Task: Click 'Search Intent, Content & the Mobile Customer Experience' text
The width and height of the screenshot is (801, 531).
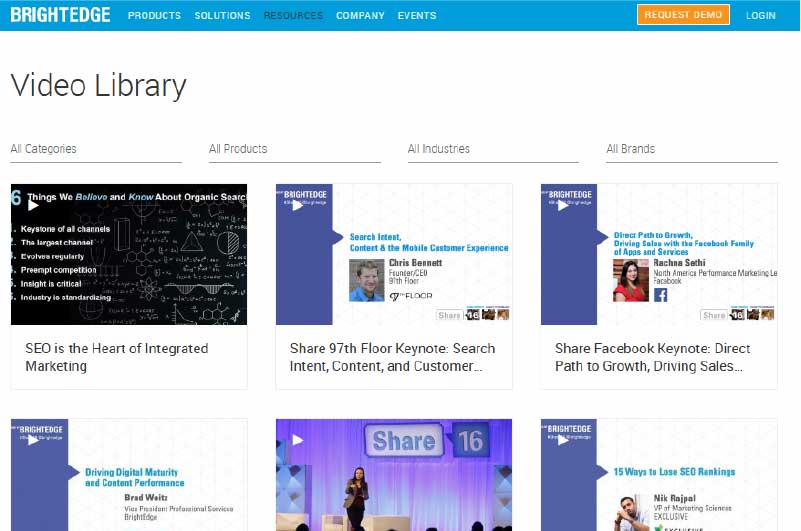Action: pos(429,243)
